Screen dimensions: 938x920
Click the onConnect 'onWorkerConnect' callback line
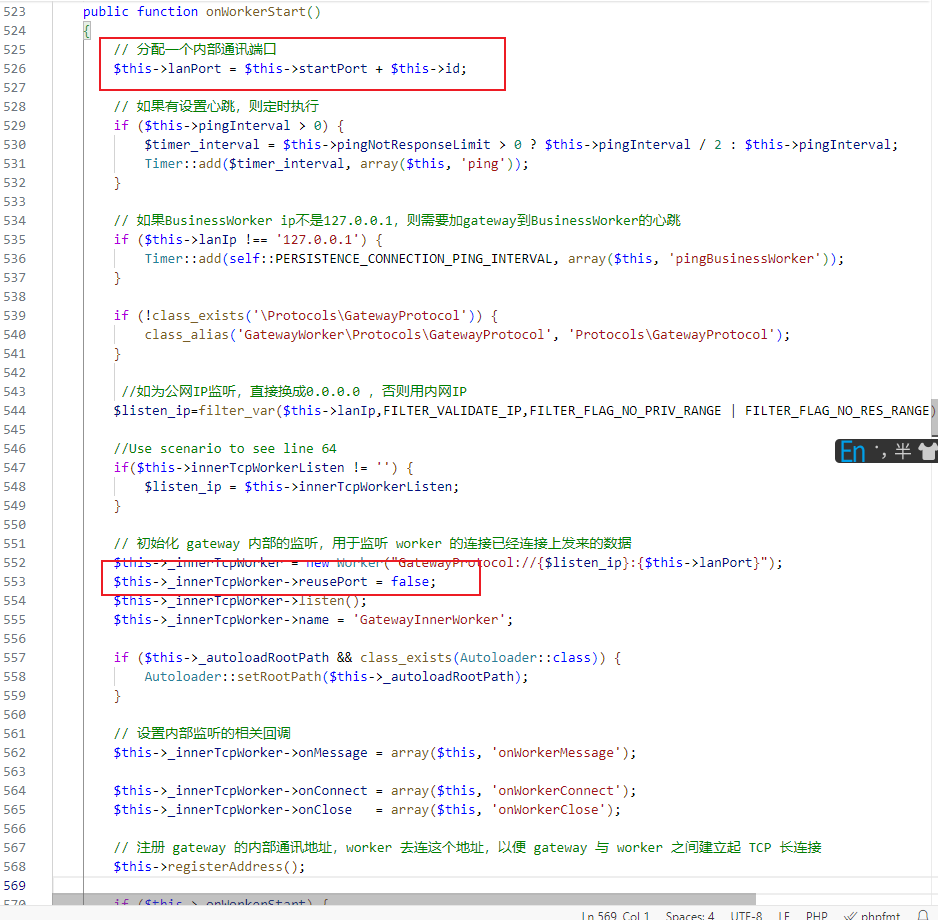[x=375, y=791]
